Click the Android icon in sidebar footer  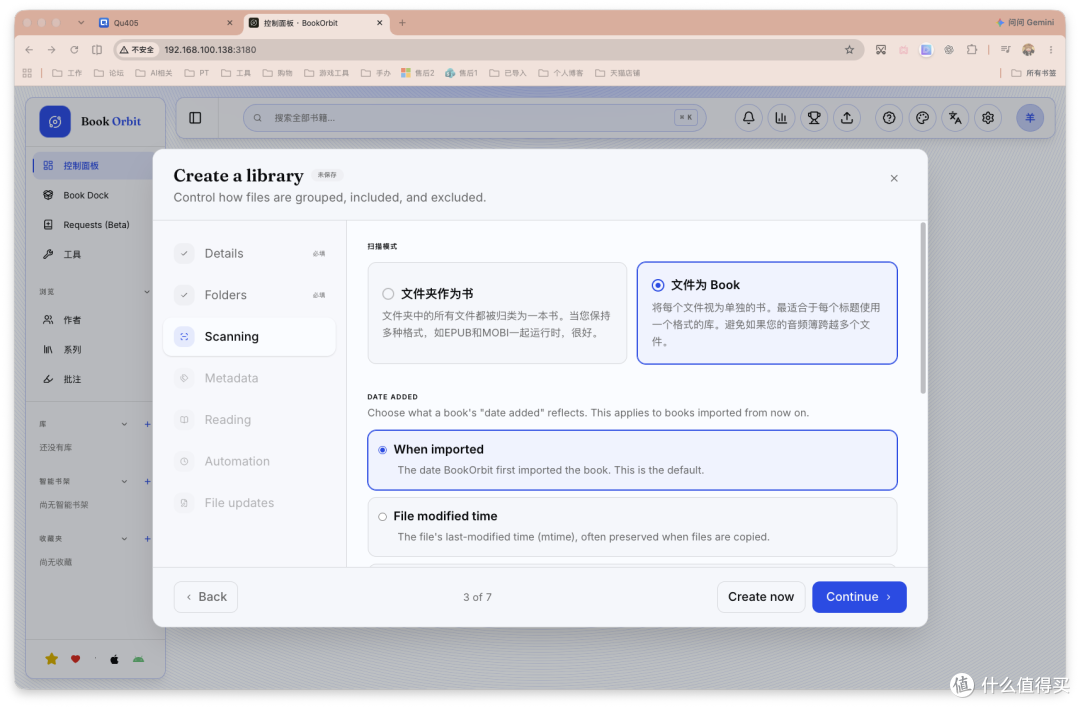(x=138, y=659)
